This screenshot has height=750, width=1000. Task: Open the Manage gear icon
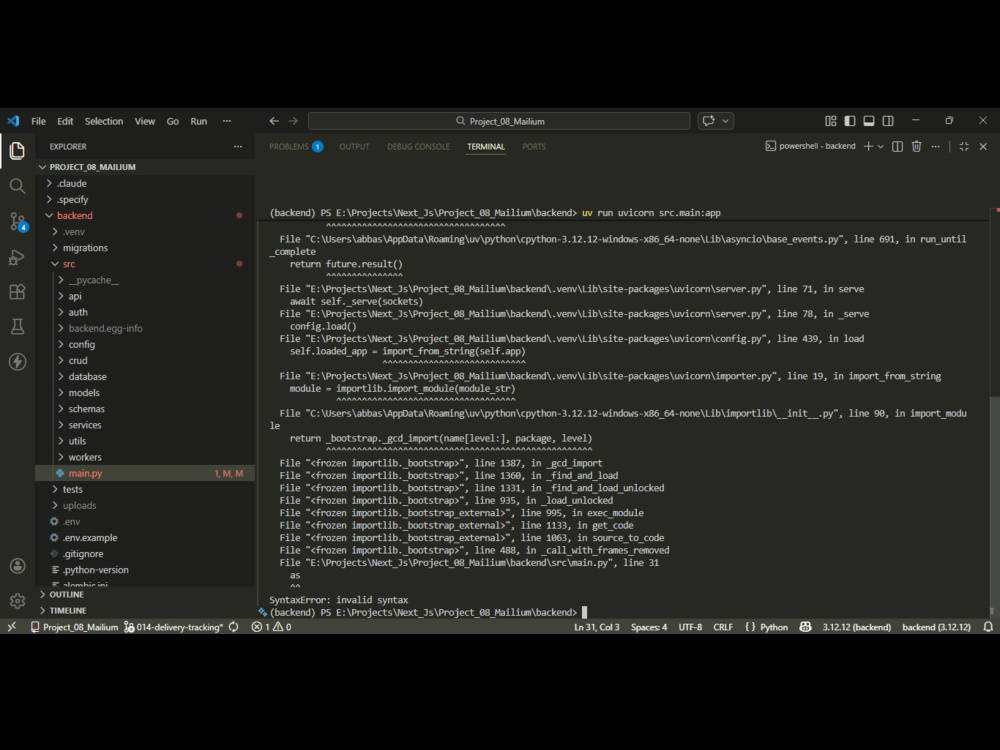[x=17, y=600]
